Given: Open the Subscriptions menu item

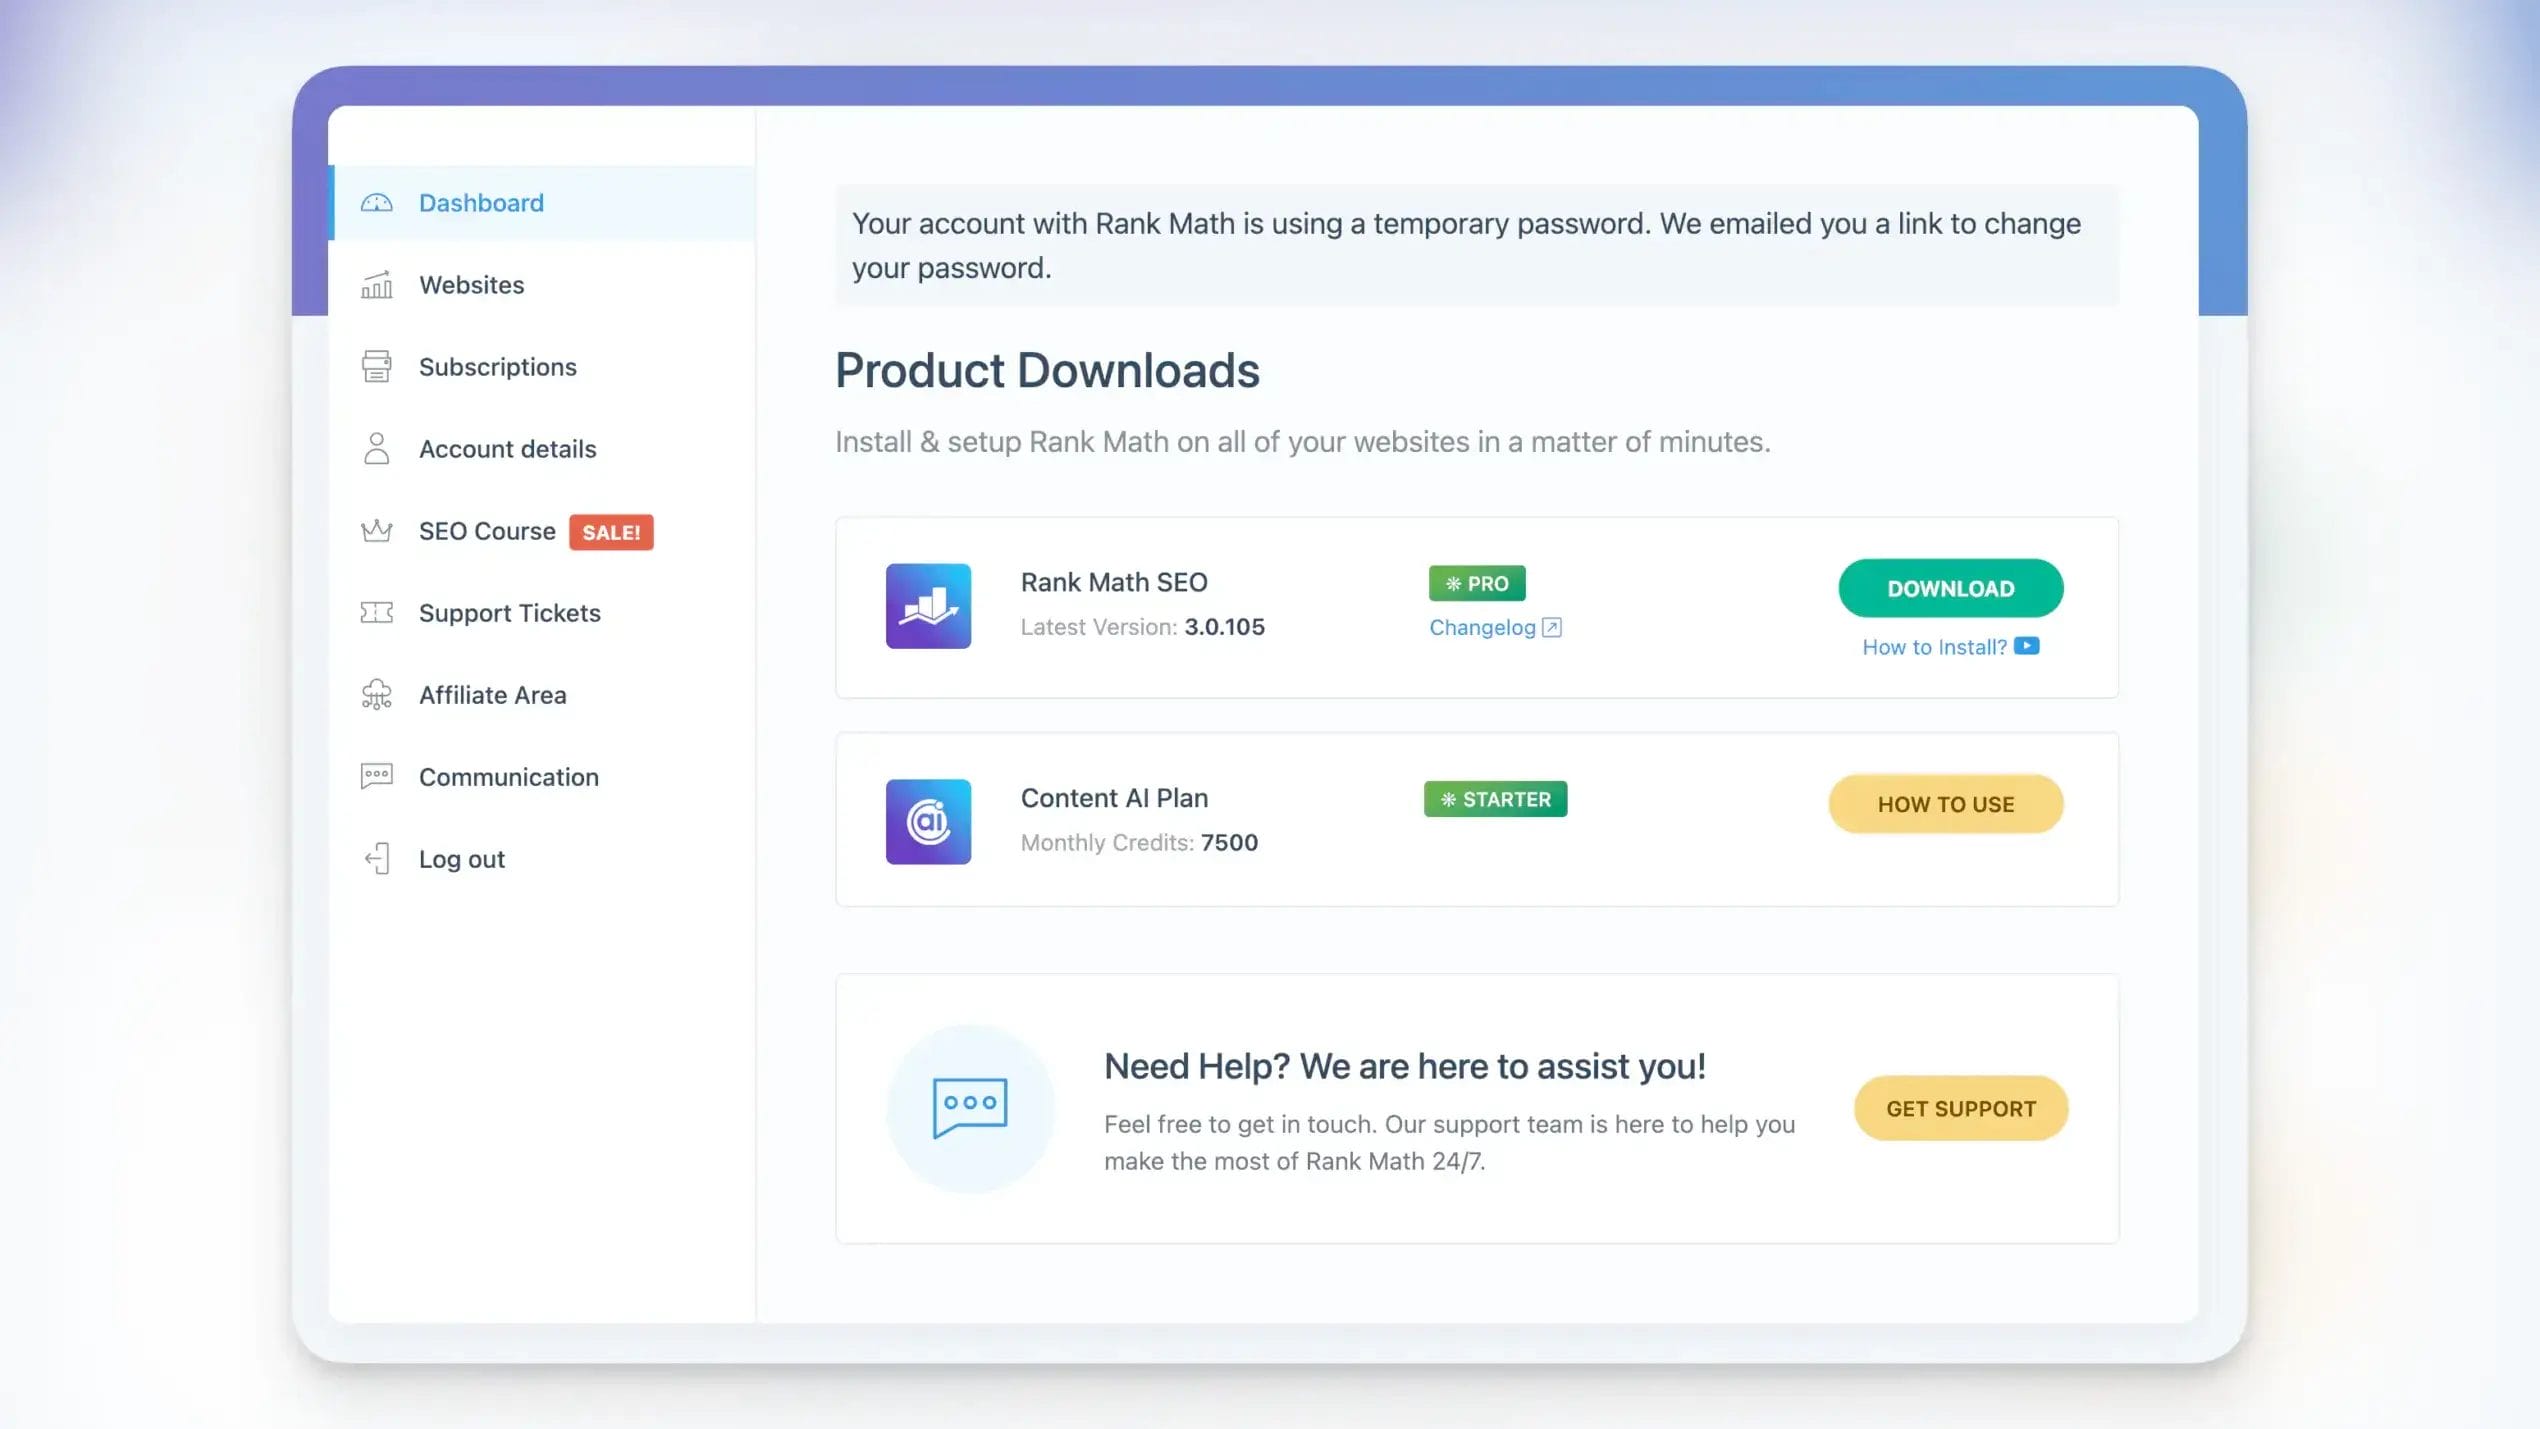Looking at the screenshot, I should 497,367.
